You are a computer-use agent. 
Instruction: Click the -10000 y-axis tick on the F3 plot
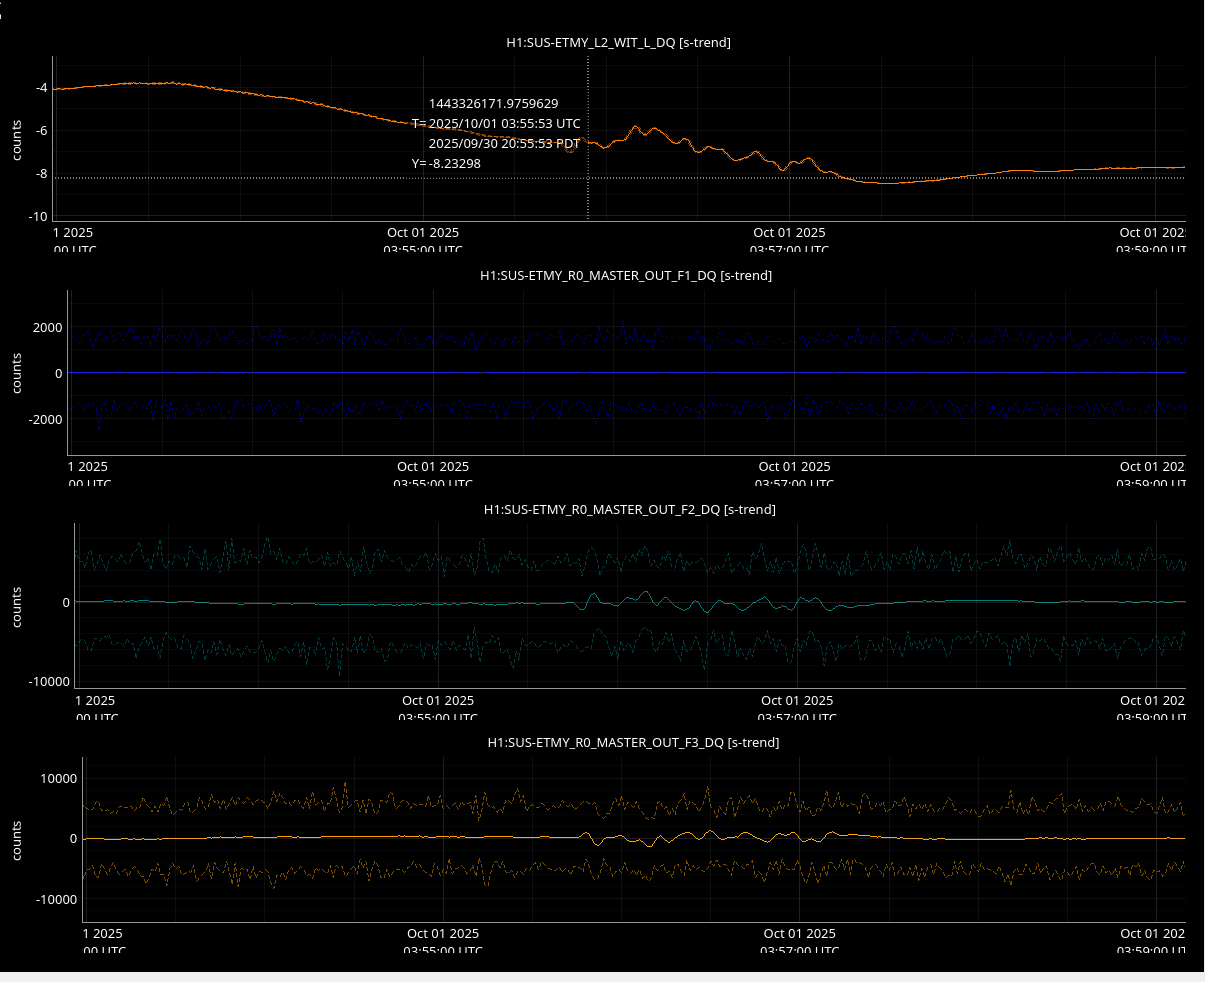[x=56, y=899]
